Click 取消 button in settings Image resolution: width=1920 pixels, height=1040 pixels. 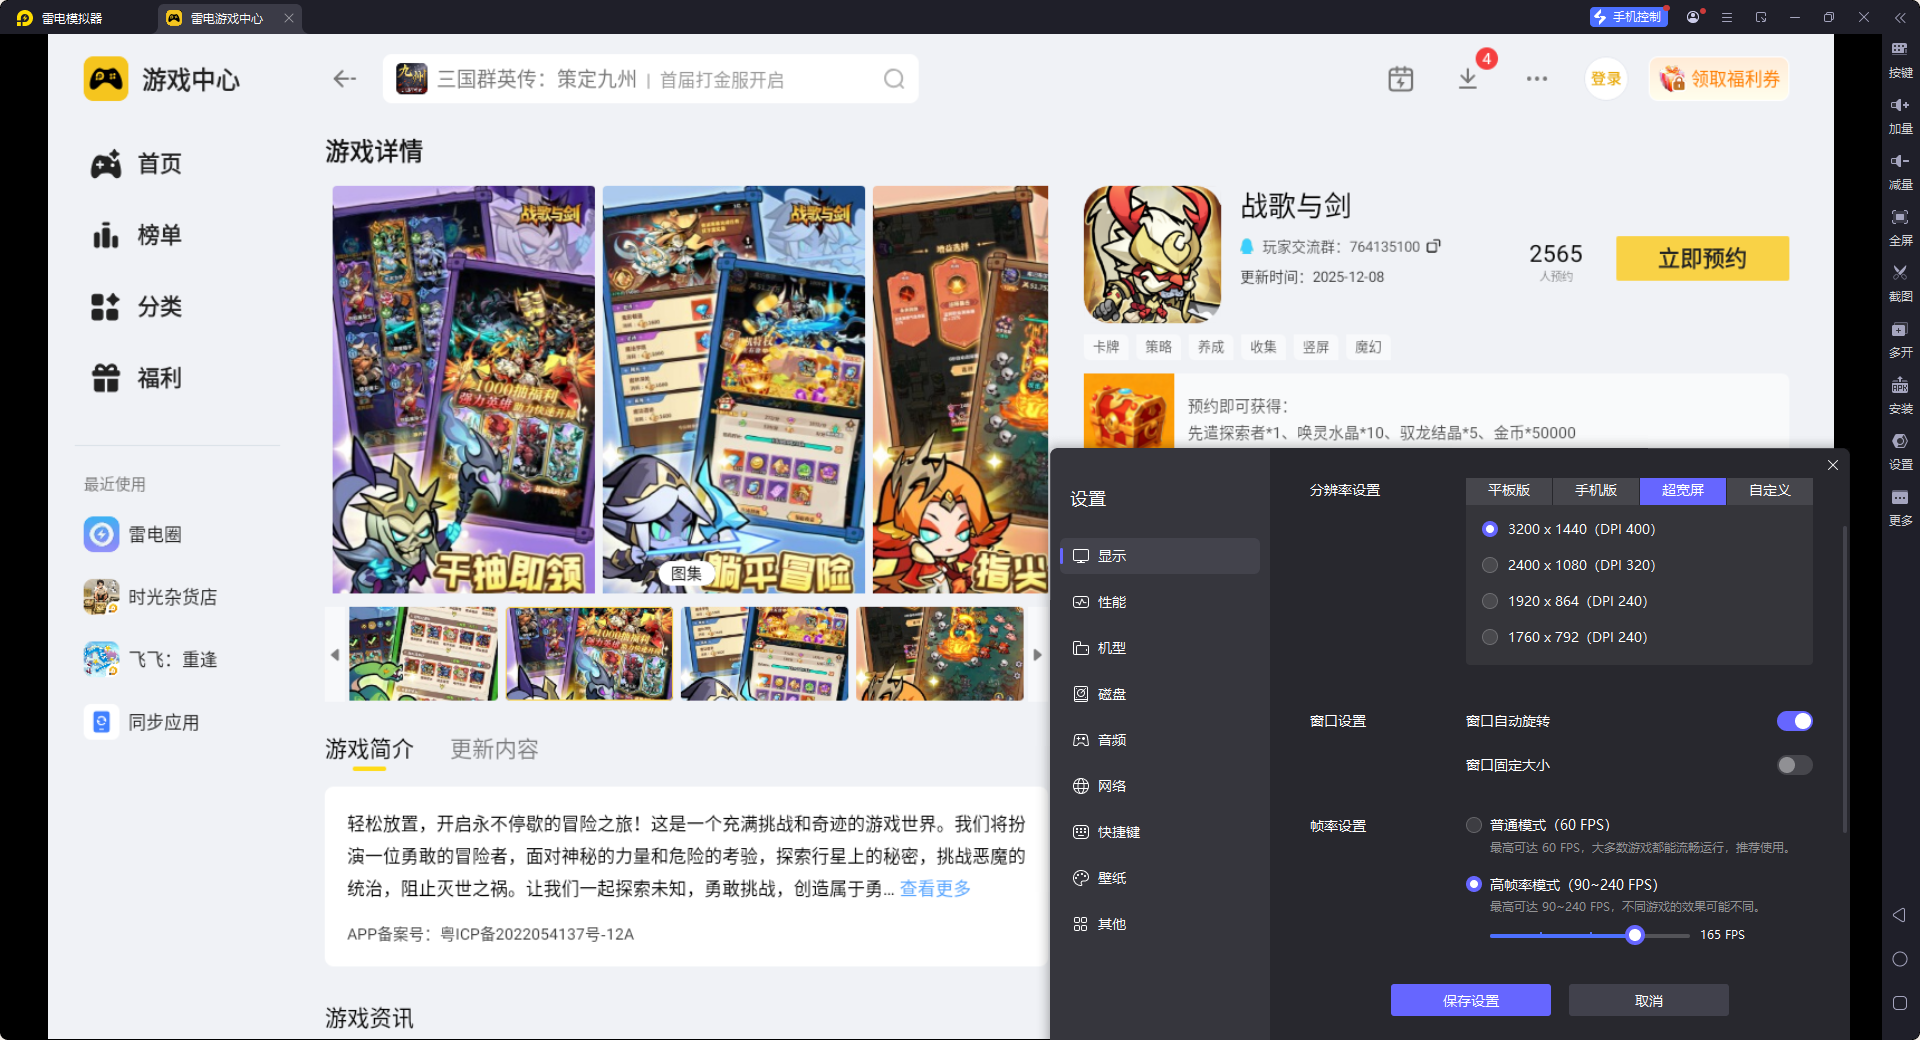pos(1648,1000)
